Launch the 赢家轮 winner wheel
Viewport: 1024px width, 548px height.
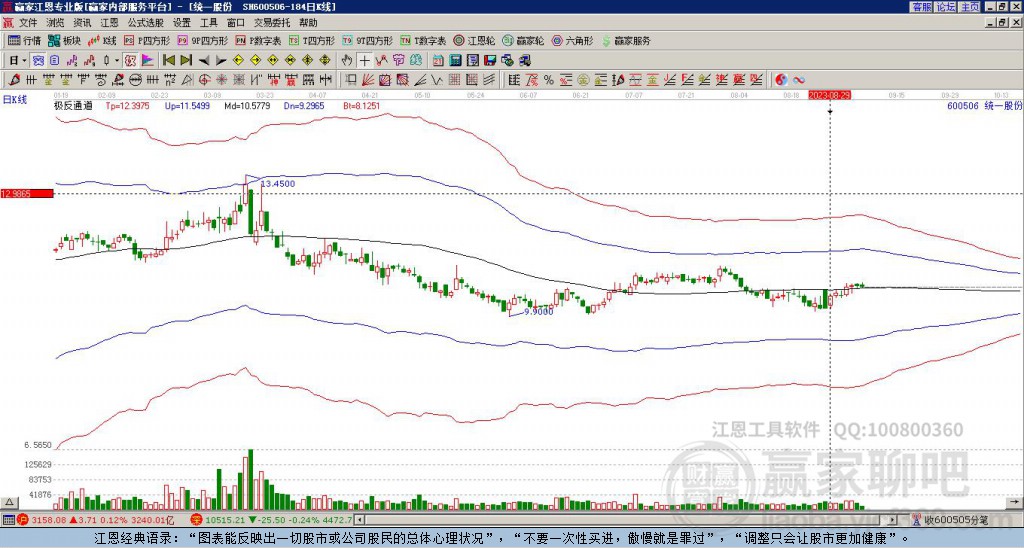[x=524, y=40]
